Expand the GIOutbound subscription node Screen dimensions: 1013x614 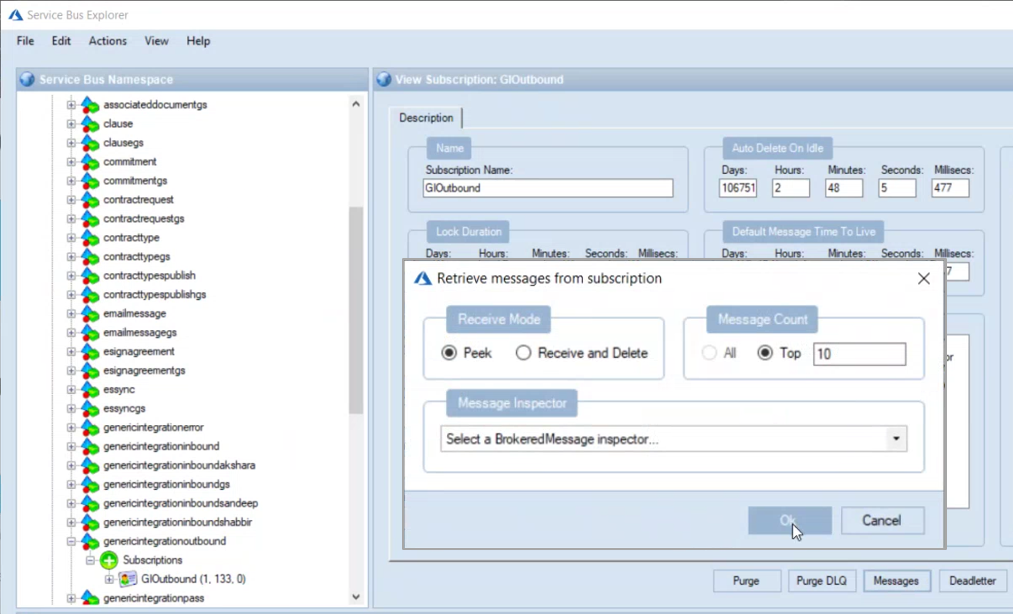[x=109, y=579]
